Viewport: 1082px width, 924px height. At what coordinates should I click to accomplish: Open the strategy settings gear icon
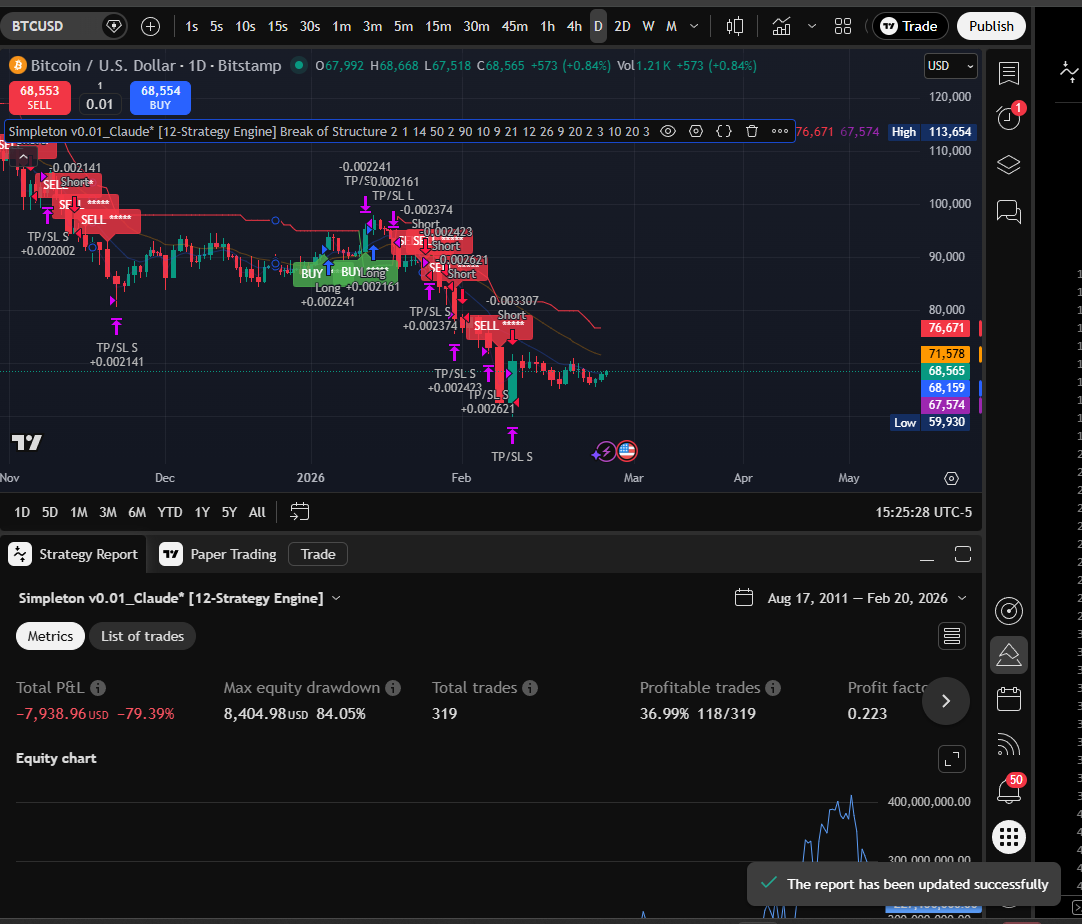(x=696, y=131)
